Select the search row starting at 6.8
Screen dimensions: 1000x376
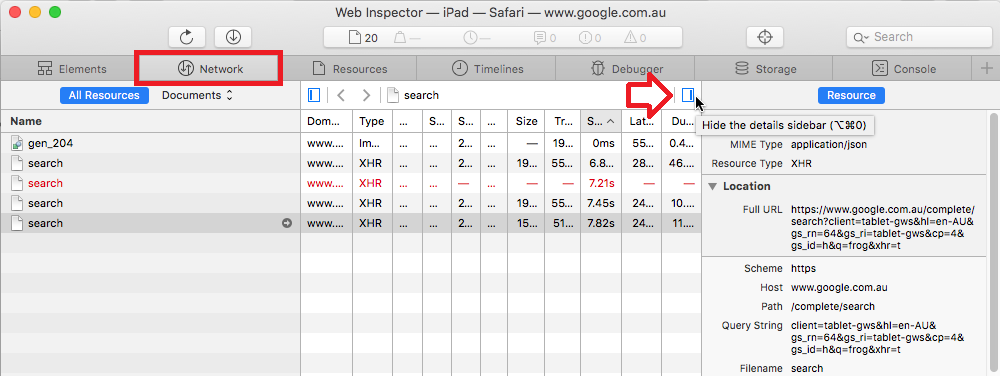click(351, 163)
